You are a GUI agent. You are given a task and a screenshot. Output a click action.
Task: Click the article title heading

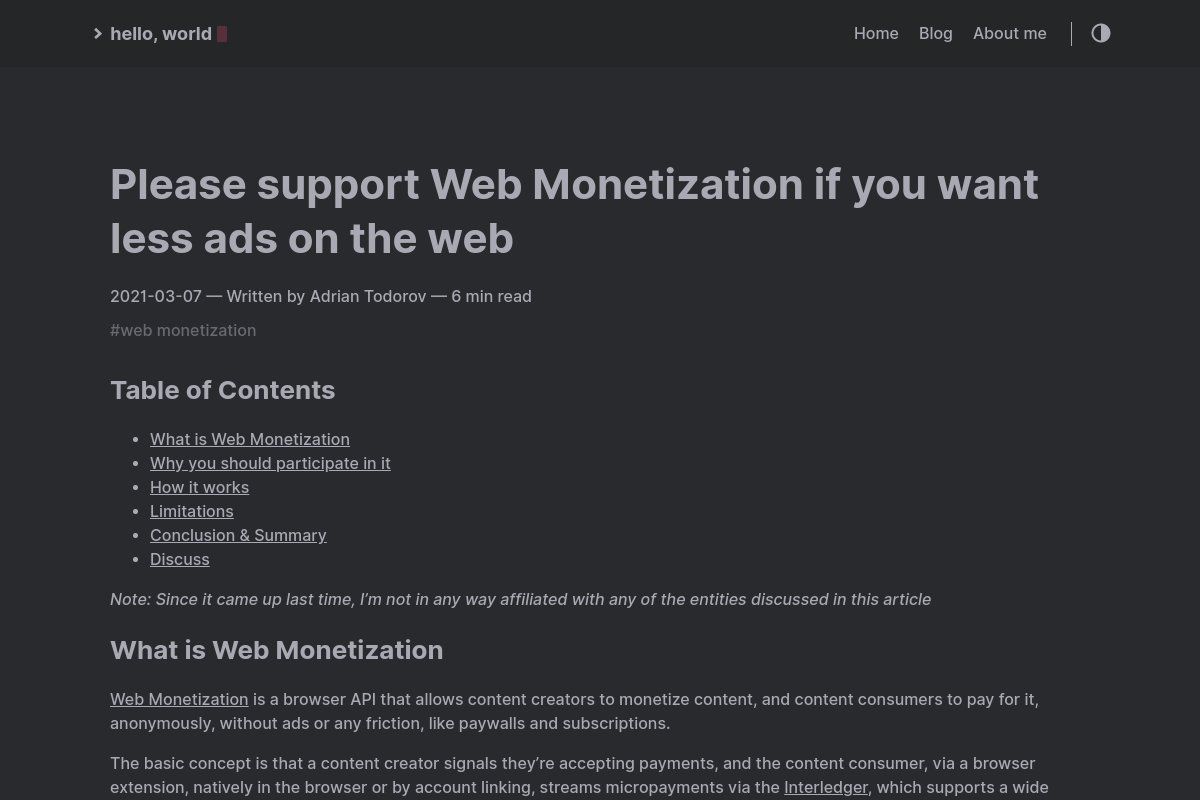coord(574,211)
